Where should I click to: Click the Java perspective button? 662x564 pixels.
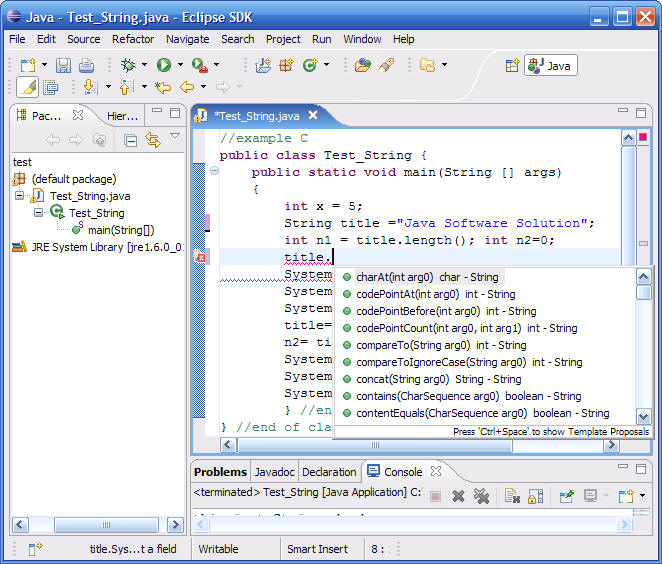click(550, 65)
